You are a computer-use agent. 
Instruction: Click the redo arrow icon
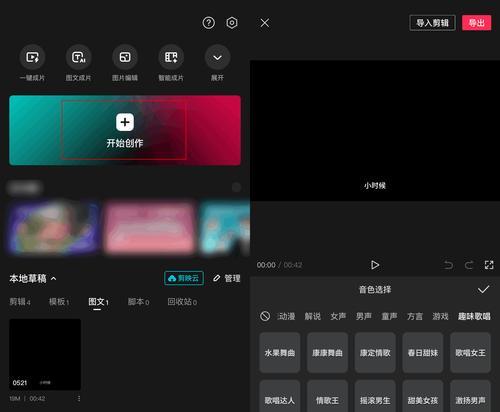[469, 265]
